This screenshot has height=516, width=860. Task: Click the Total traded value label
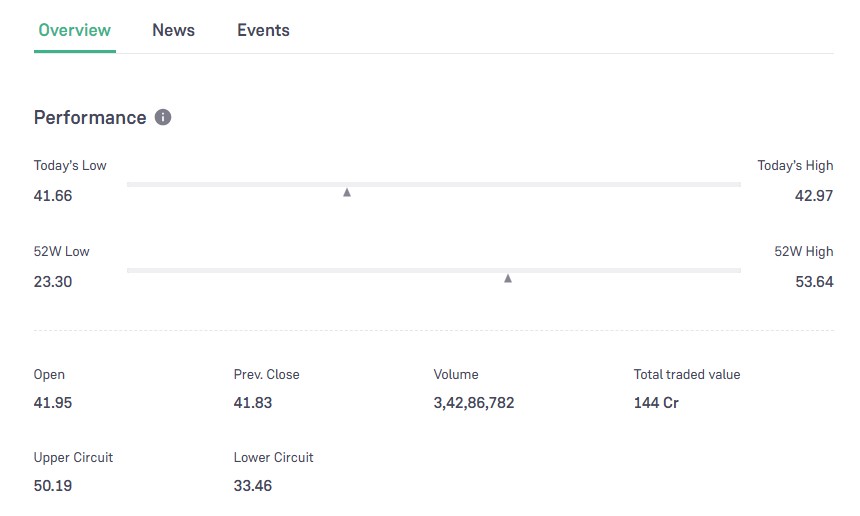pyautogui.click(x=687, y=374)
